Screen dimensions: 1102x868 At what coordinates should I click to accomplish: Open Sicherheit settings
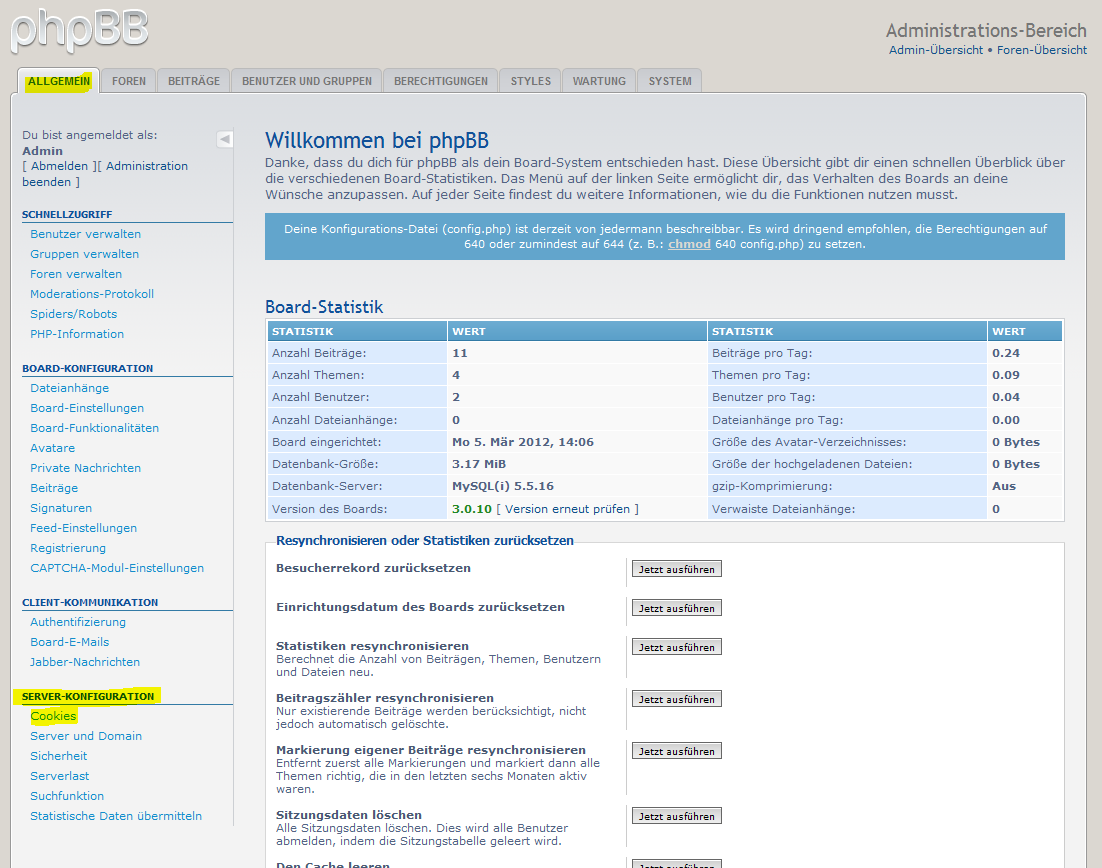58,756
